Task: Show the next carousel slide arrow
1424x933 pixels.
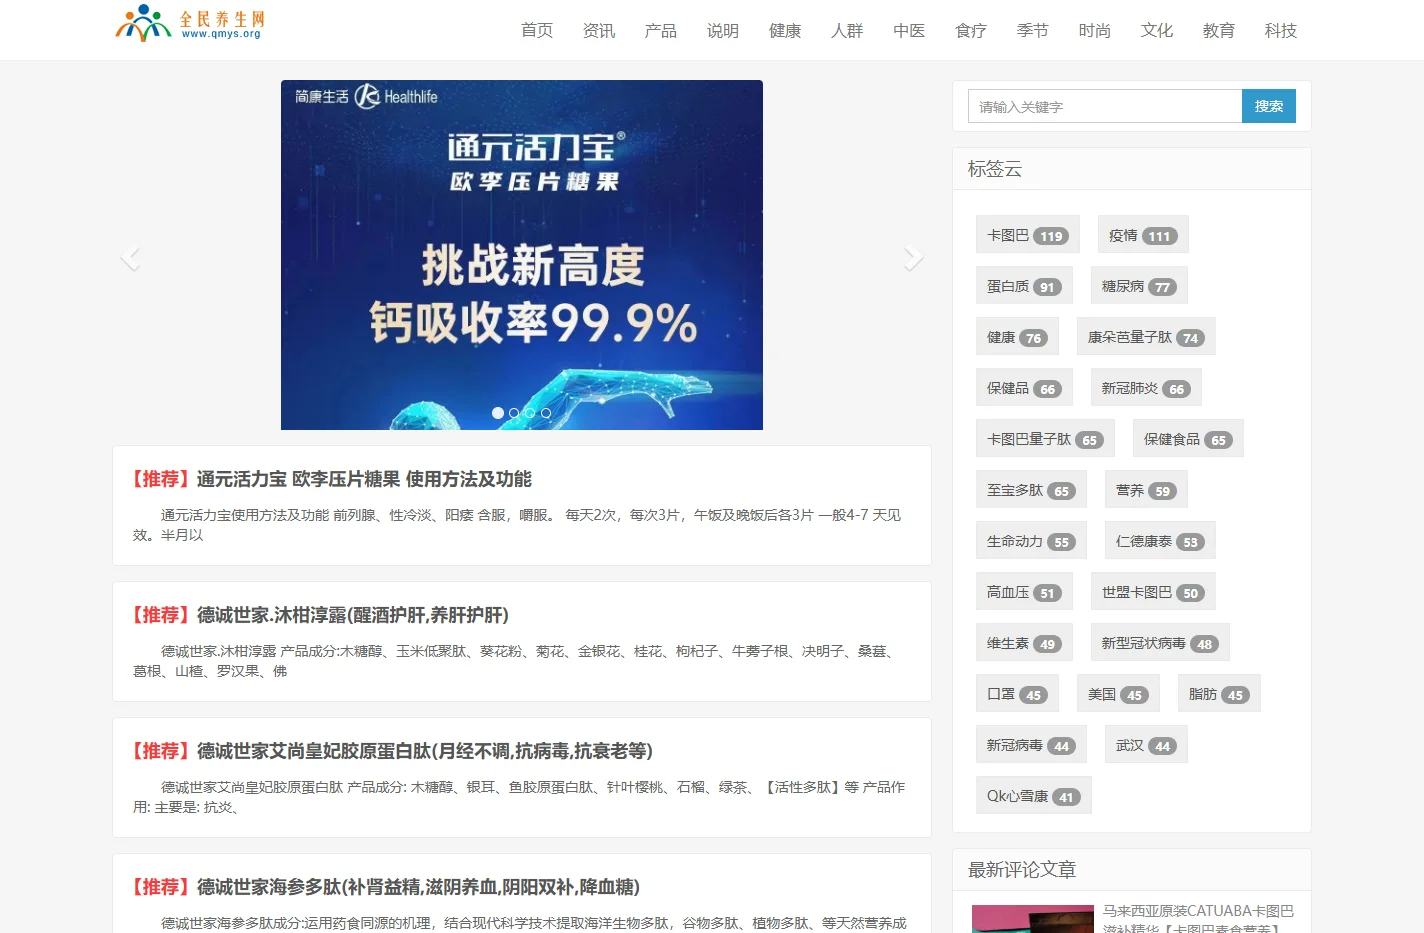Action: coord(913,257)
